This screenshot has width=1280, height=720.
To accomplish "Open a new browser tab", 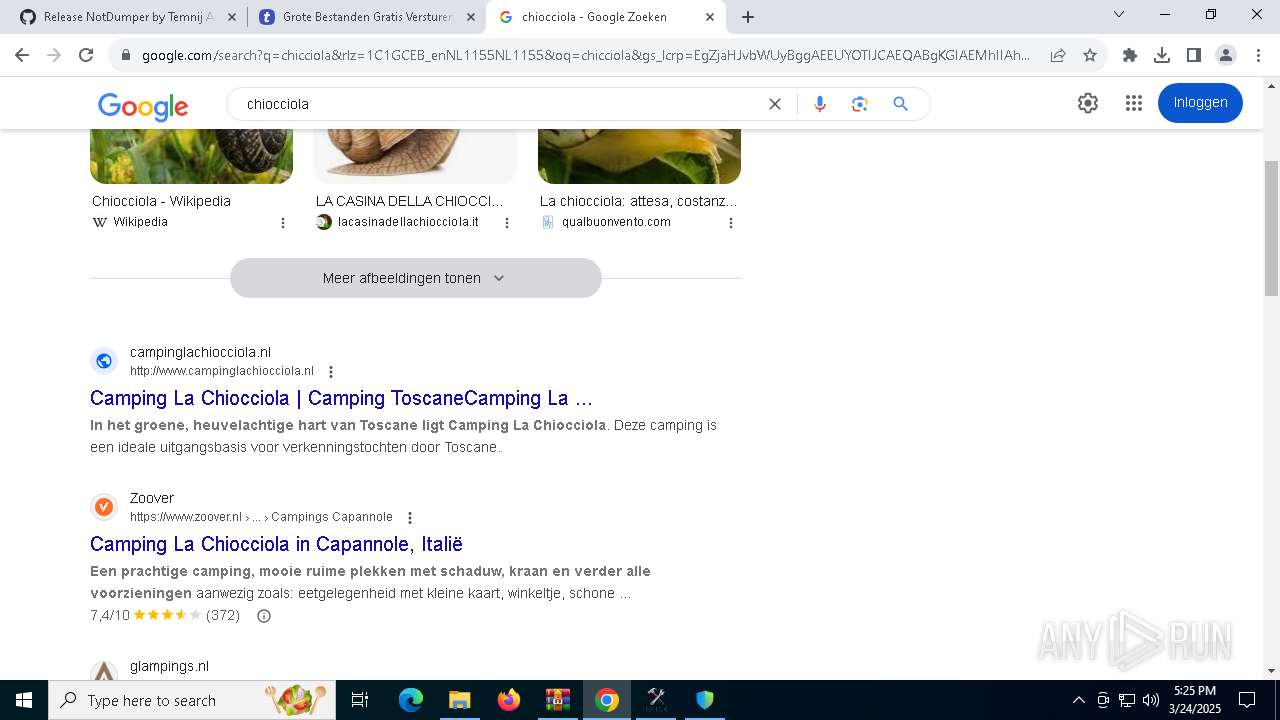I will coord(748,17).
